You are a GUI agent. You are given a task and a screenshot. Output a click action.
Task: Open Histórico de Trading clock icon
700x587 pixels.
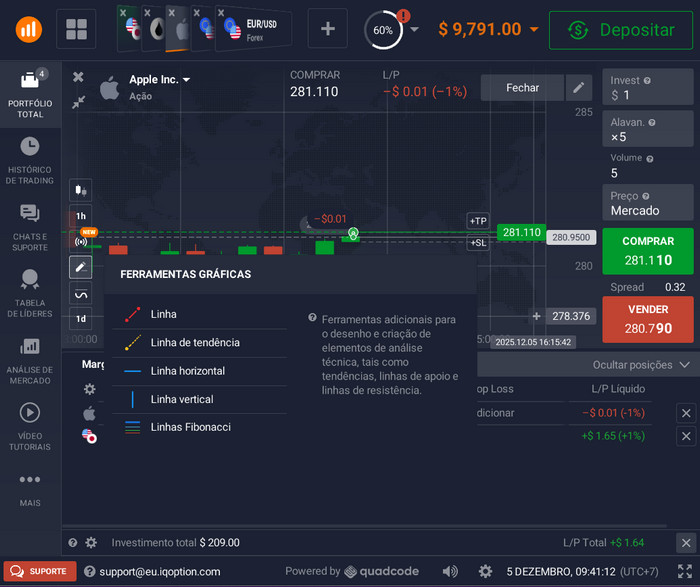tap(30, 147)
